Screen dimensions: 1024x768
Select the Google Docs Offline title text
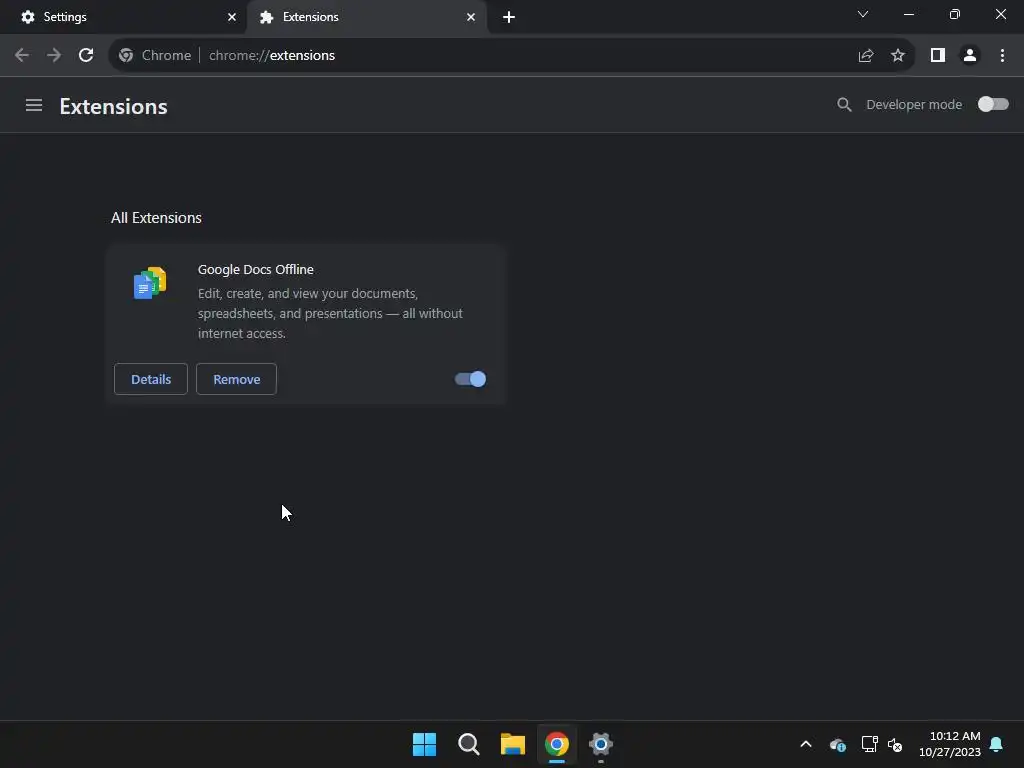click(255, 269)
